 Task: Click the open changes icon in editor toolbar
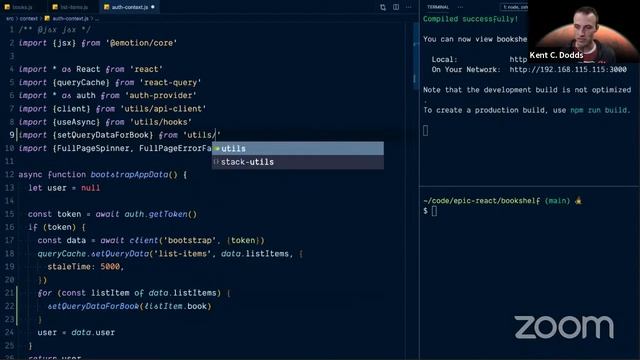383,7
